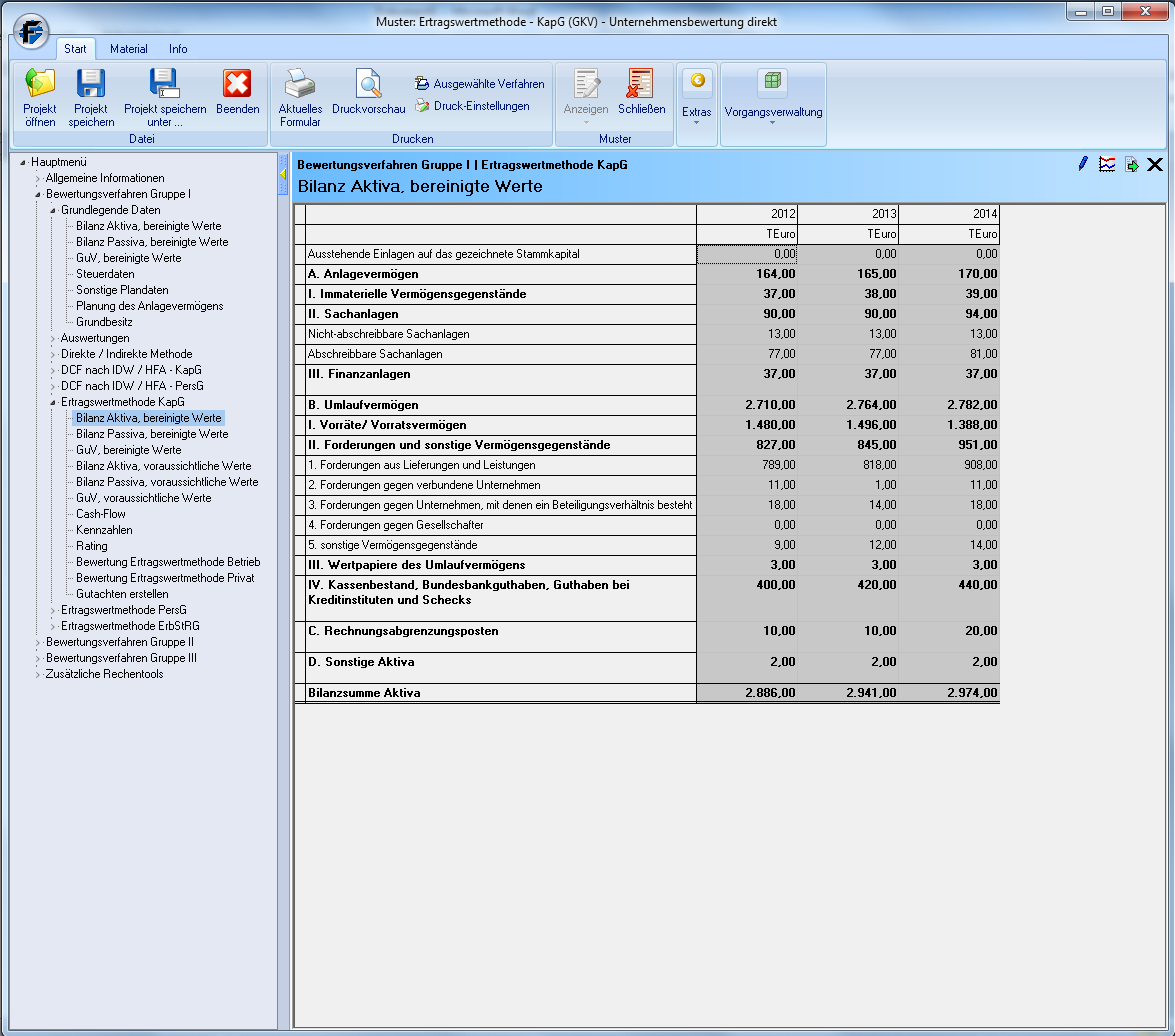The width and height of the screenshot is (1175, 1036).
Task: Collapse Ertragswertmethode KapG node
Action: (52, 403)
